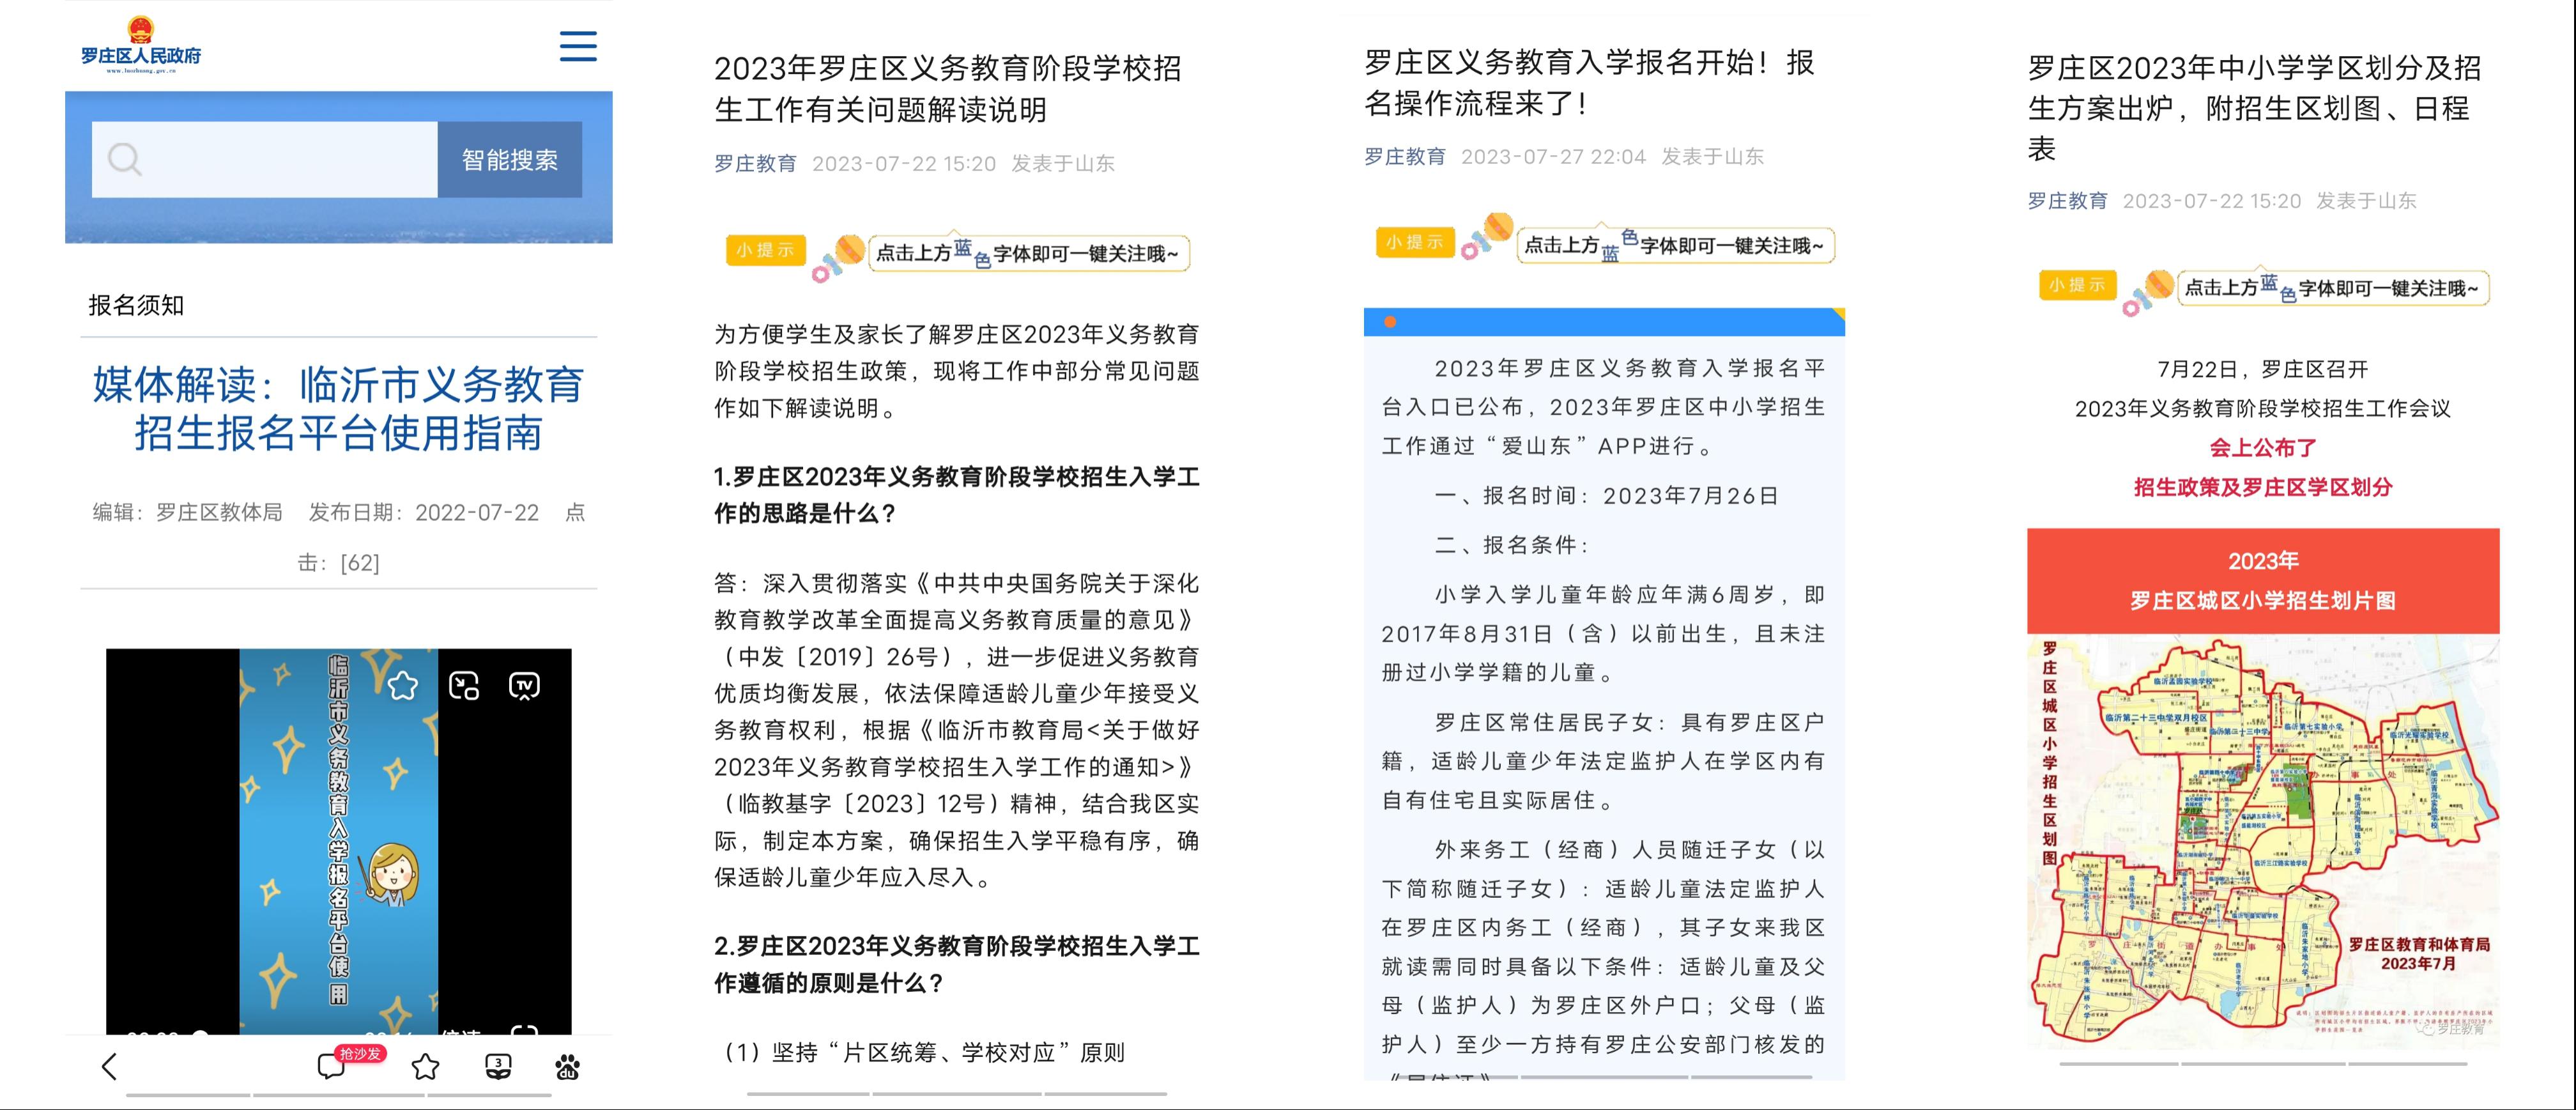Click title 2023年罗庄区义务教育阶段学校招生工作有关问题解读说明
This screenshot has width=2576, height=1110.
tap(948, 89)
